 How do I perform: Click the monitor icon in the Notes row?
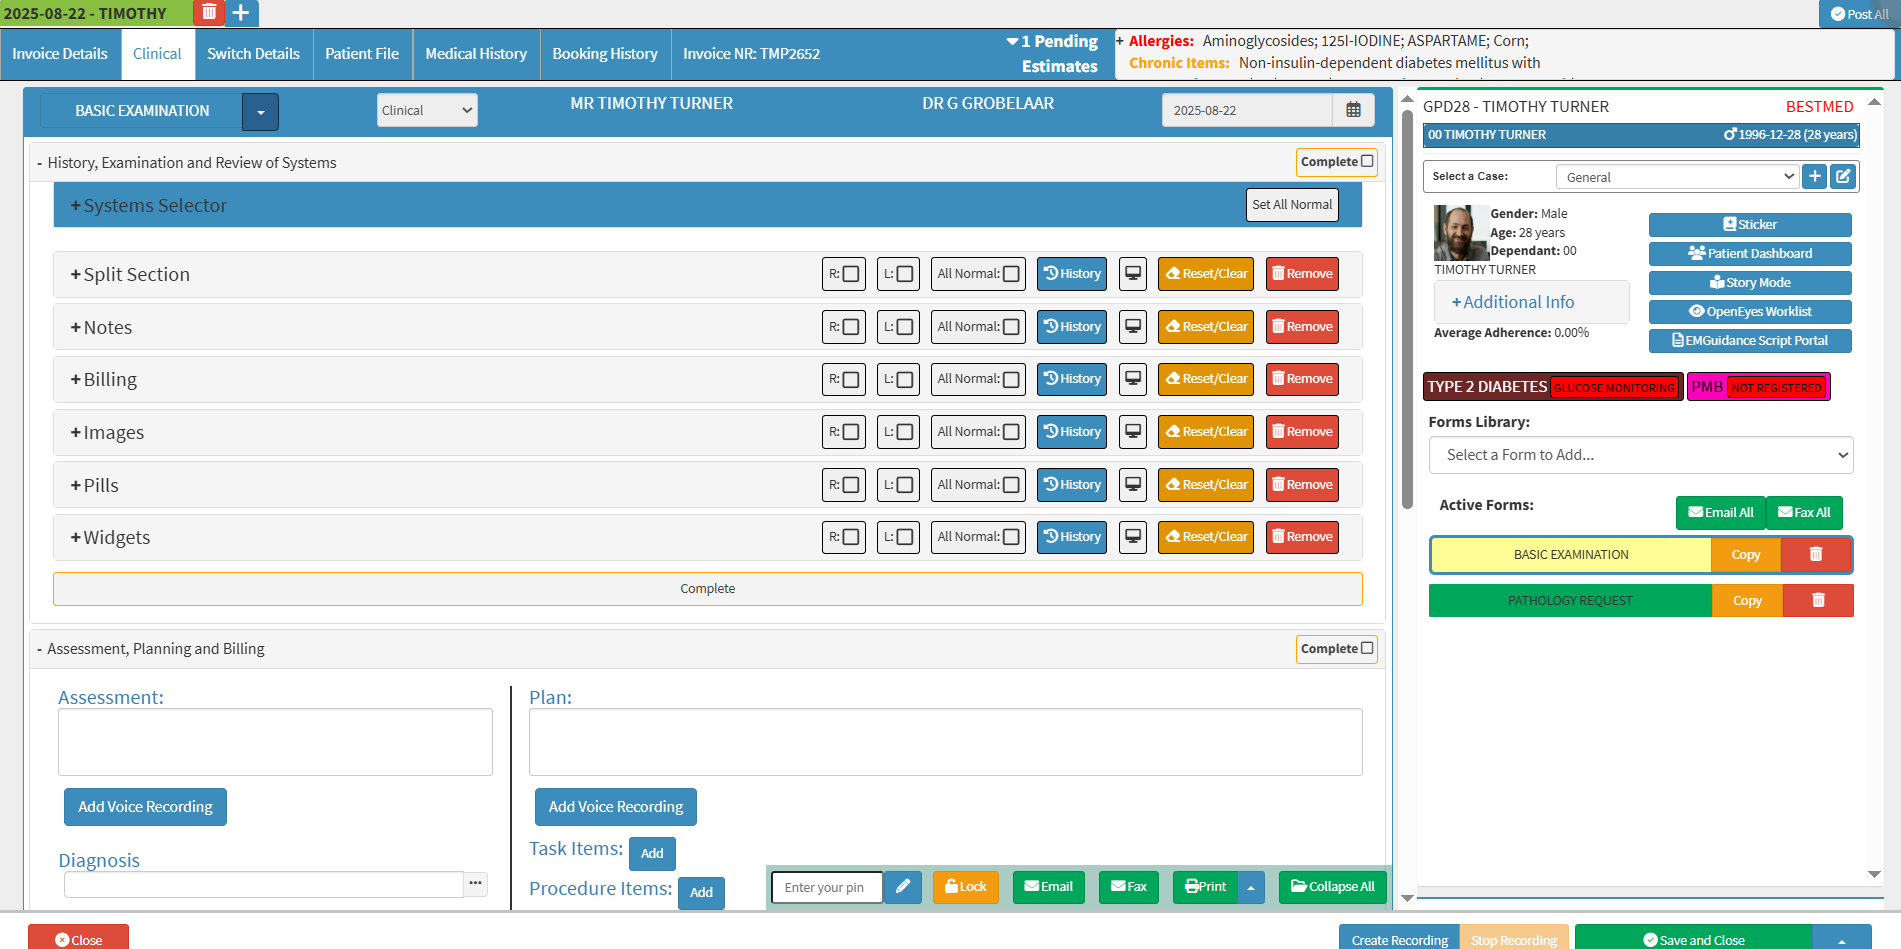(1133, 327)
